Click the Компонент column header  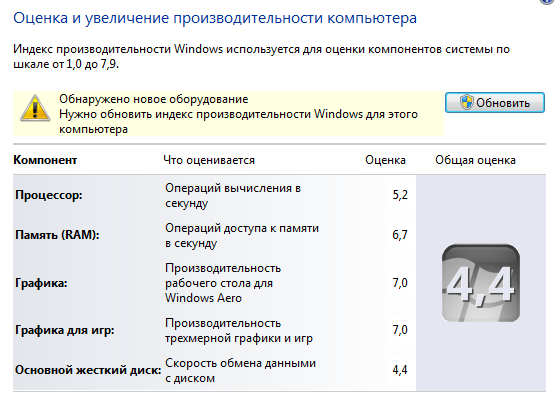45,160
